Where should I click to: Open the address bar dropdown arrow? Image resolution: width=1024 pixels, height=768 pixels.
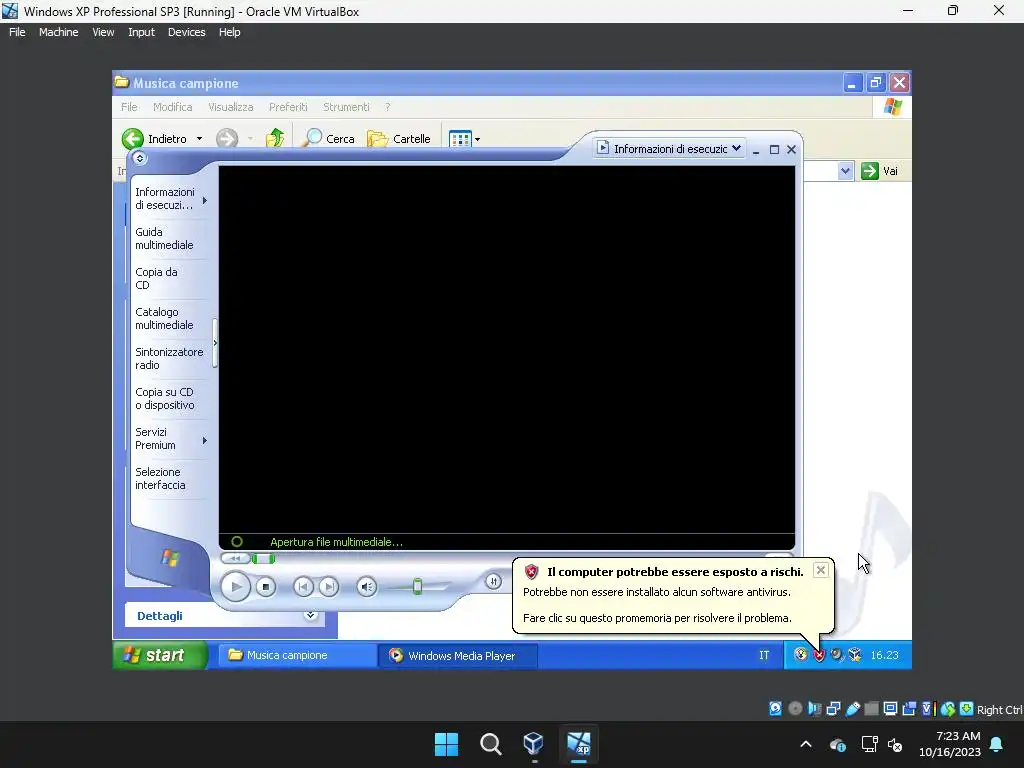pos(845,171)
